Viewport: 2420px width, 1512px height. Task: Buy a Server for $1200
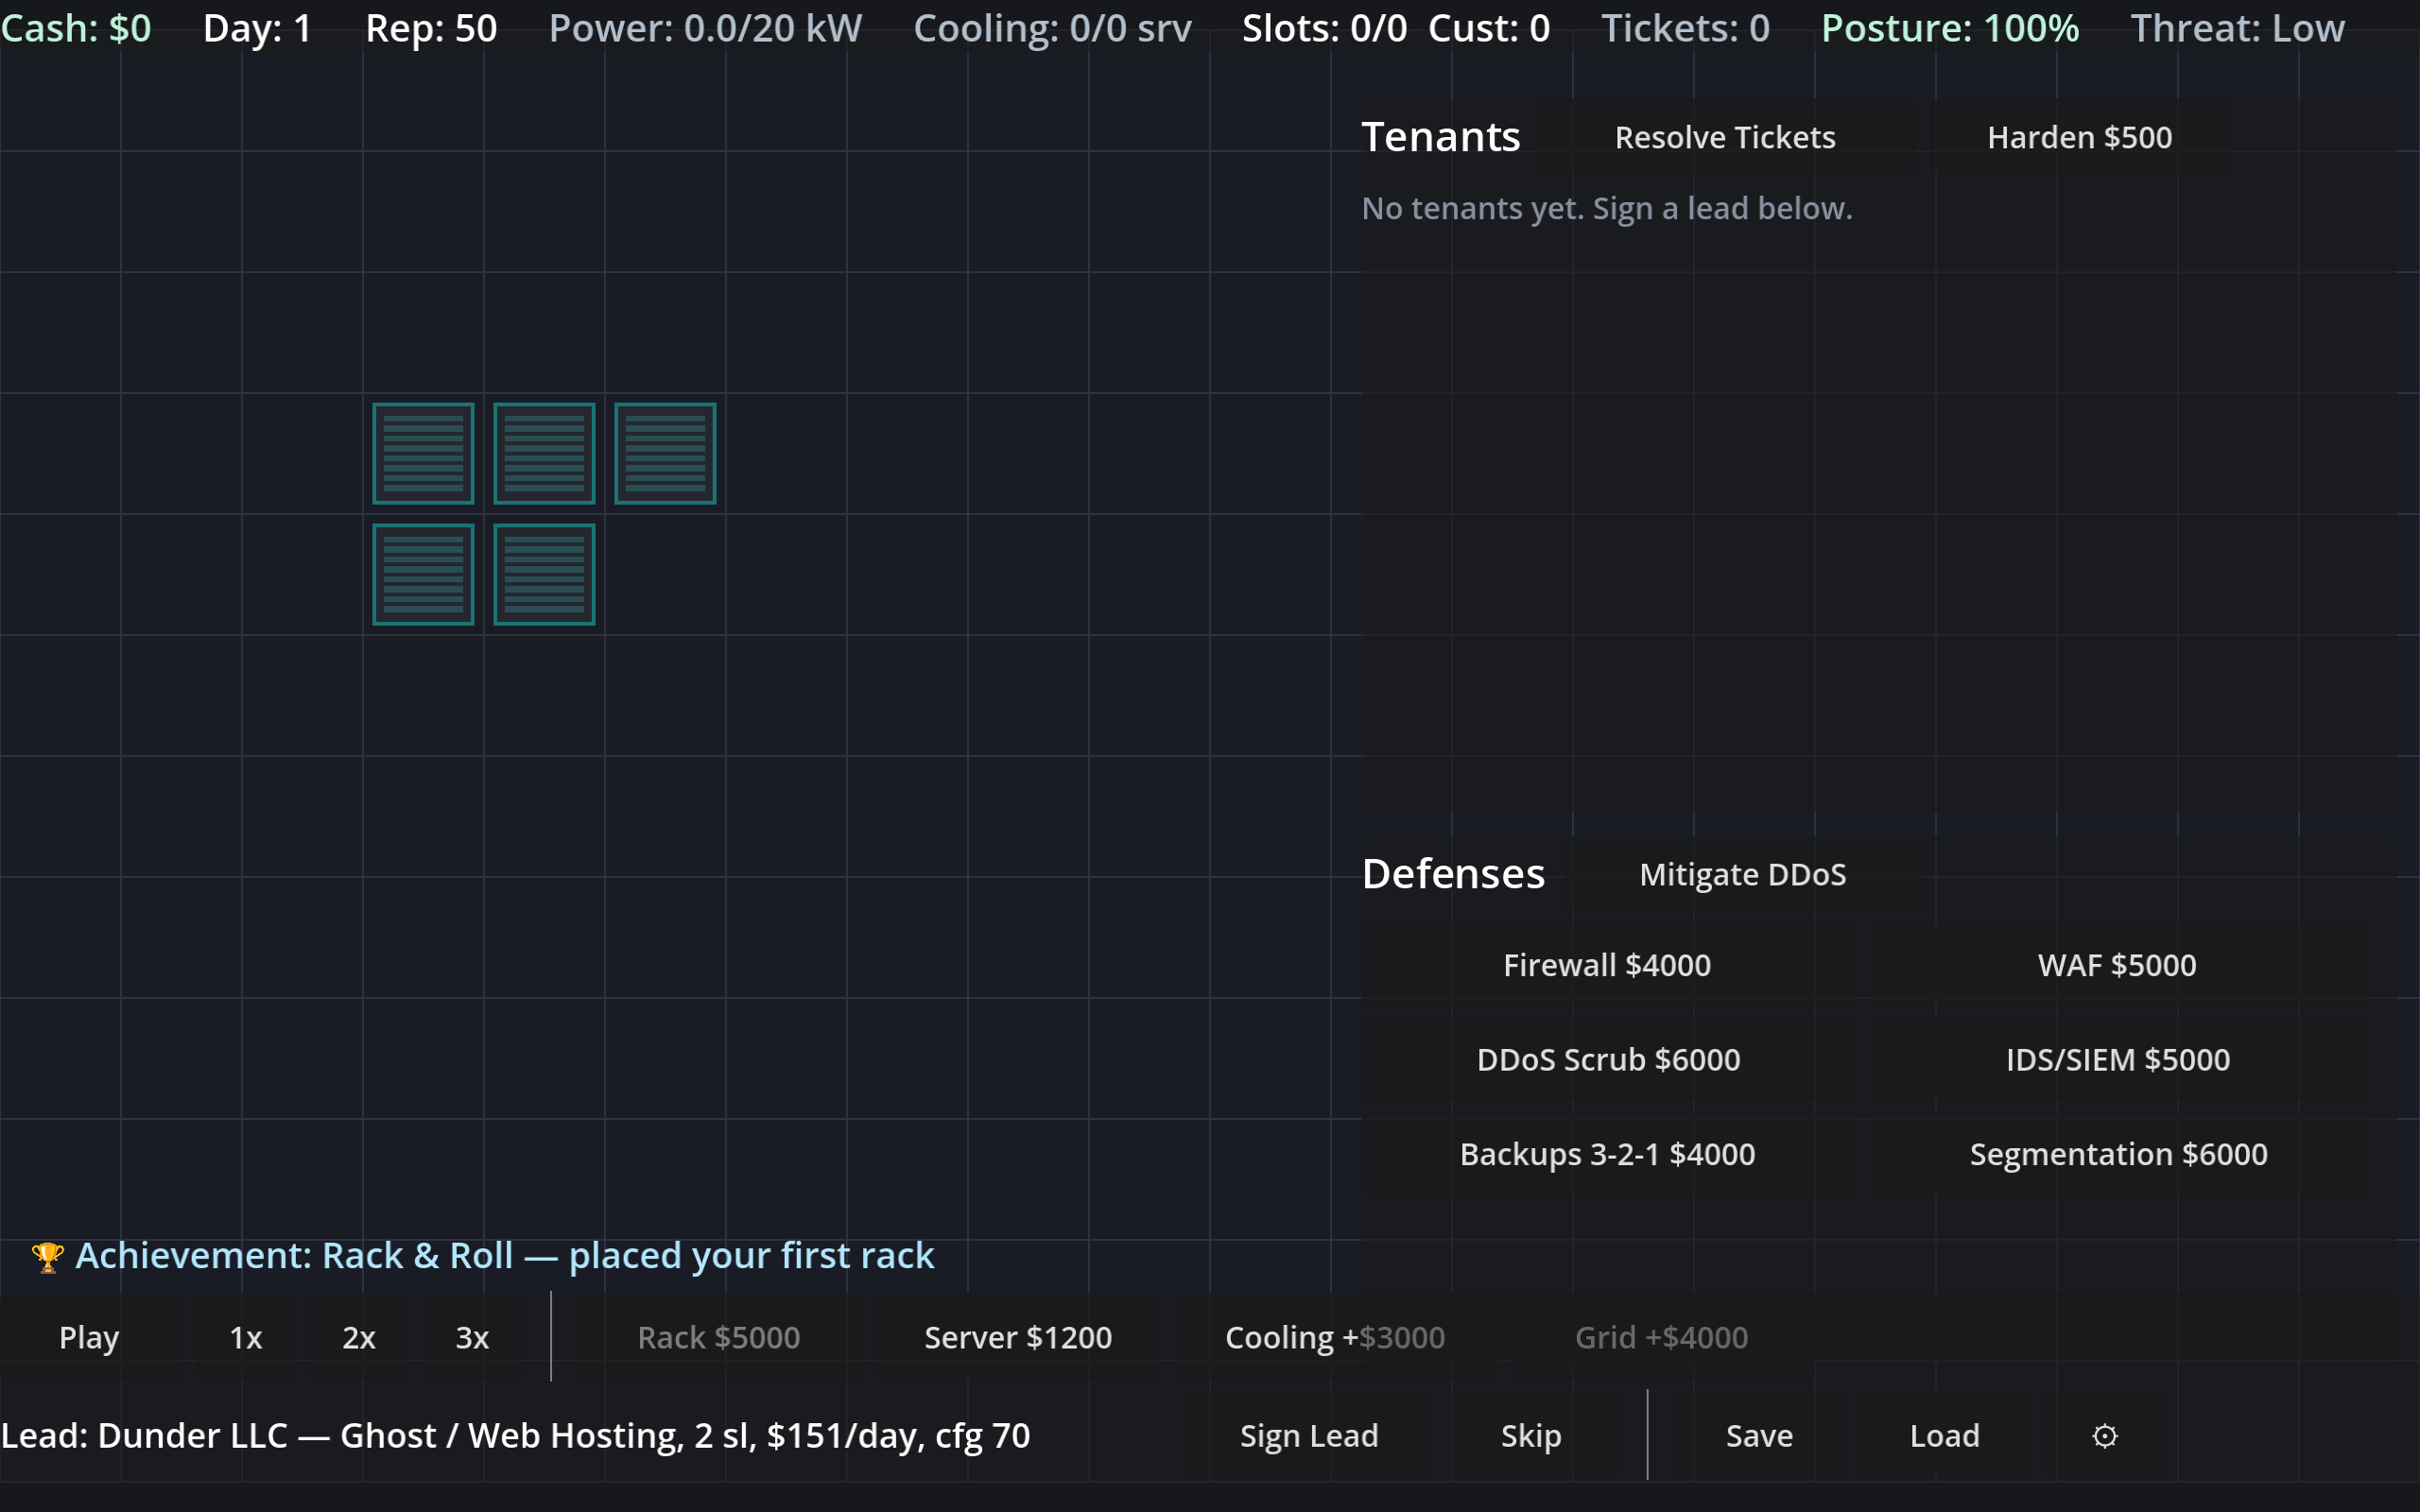click(x=1018, y=1338)
